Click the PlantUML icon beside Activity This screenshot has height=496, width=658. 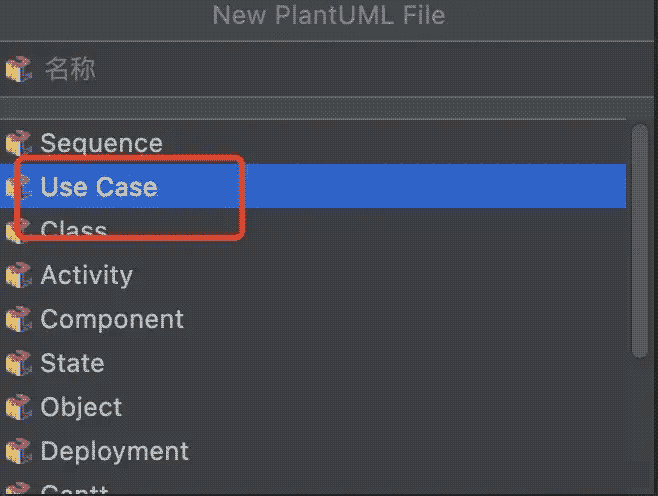19,275
